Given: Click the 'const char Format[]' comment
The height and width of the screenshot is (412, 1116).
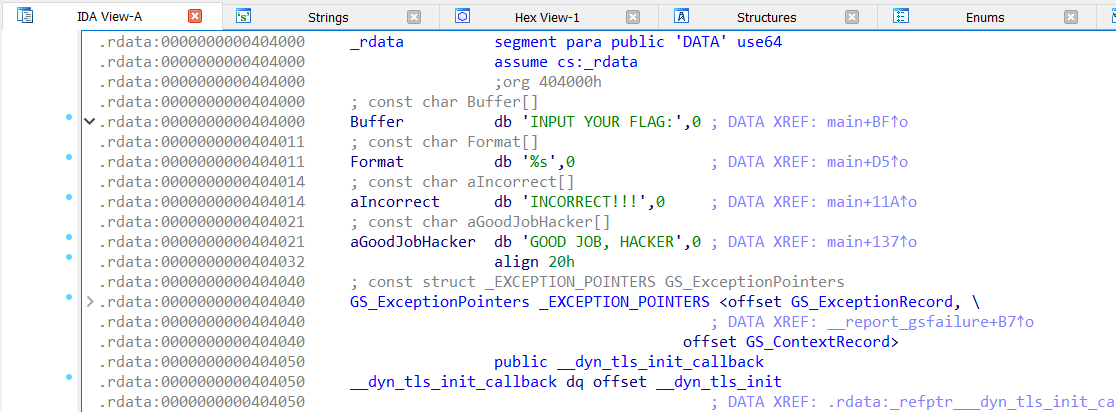Looking at the screenshot, I should click(444, 142).
